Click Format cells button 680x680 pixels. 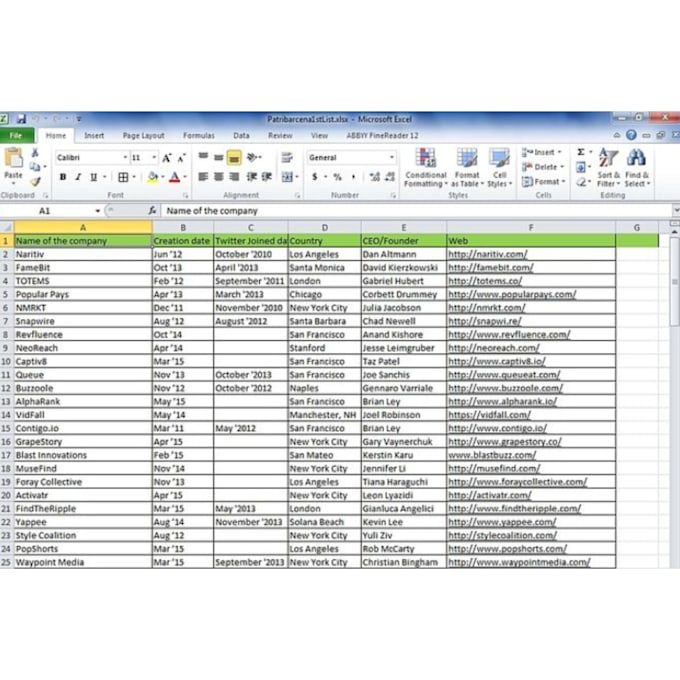(543, 182)
